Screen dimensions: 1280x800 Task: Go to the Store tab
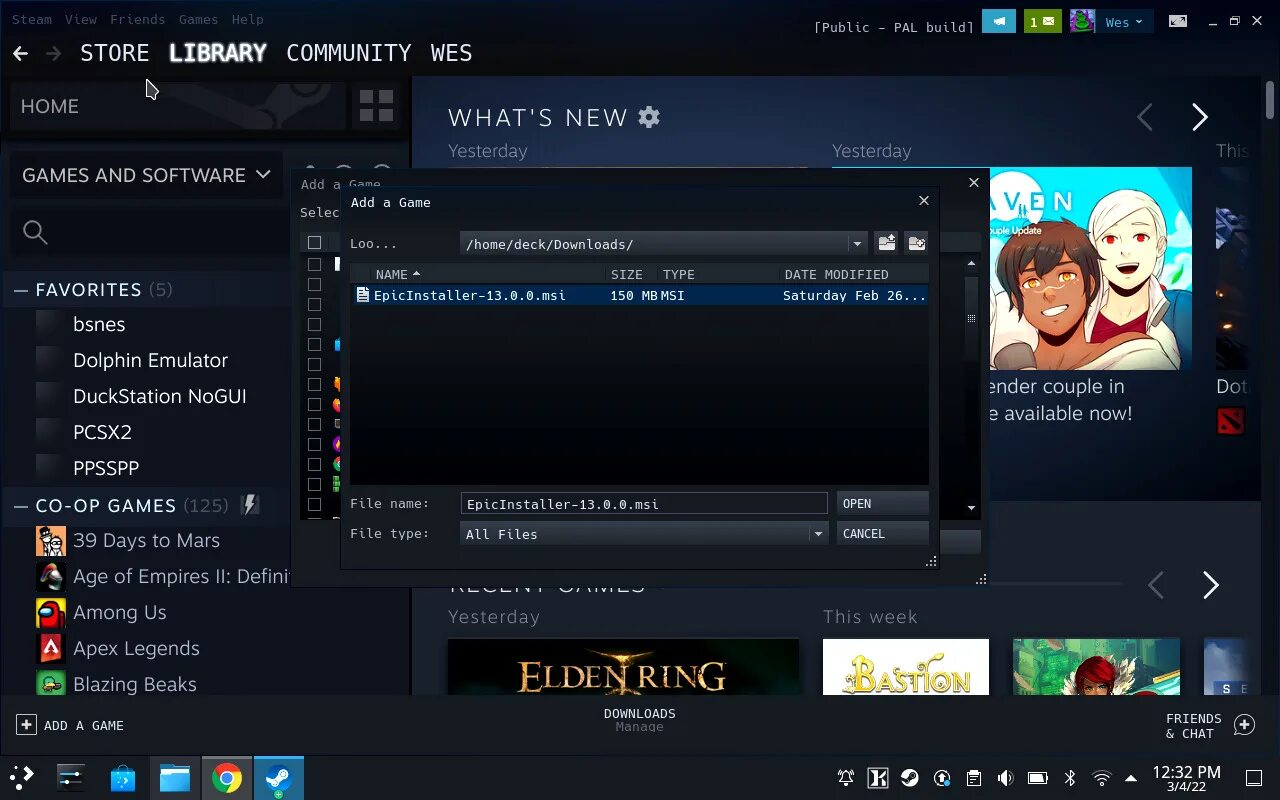pos(114,53)
